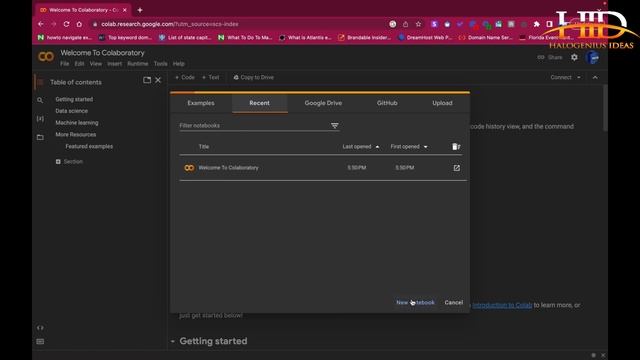
Task: Pop out table of contents into new tab
Action: [x=147, y=80]
